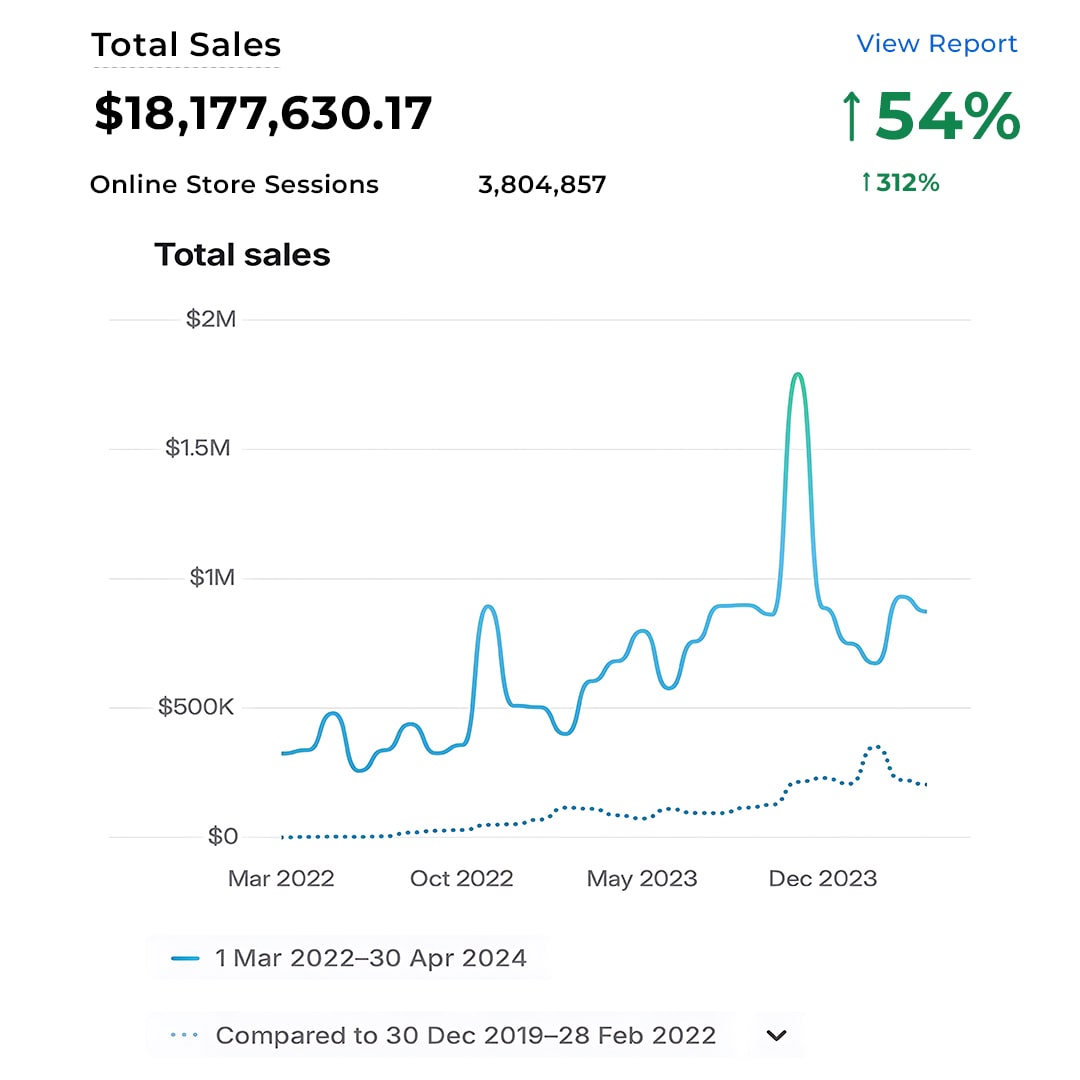This screenshot has width=1080, height=1080.
Task: Click the 3,804,857 sessions value
Action: (542, 185)
